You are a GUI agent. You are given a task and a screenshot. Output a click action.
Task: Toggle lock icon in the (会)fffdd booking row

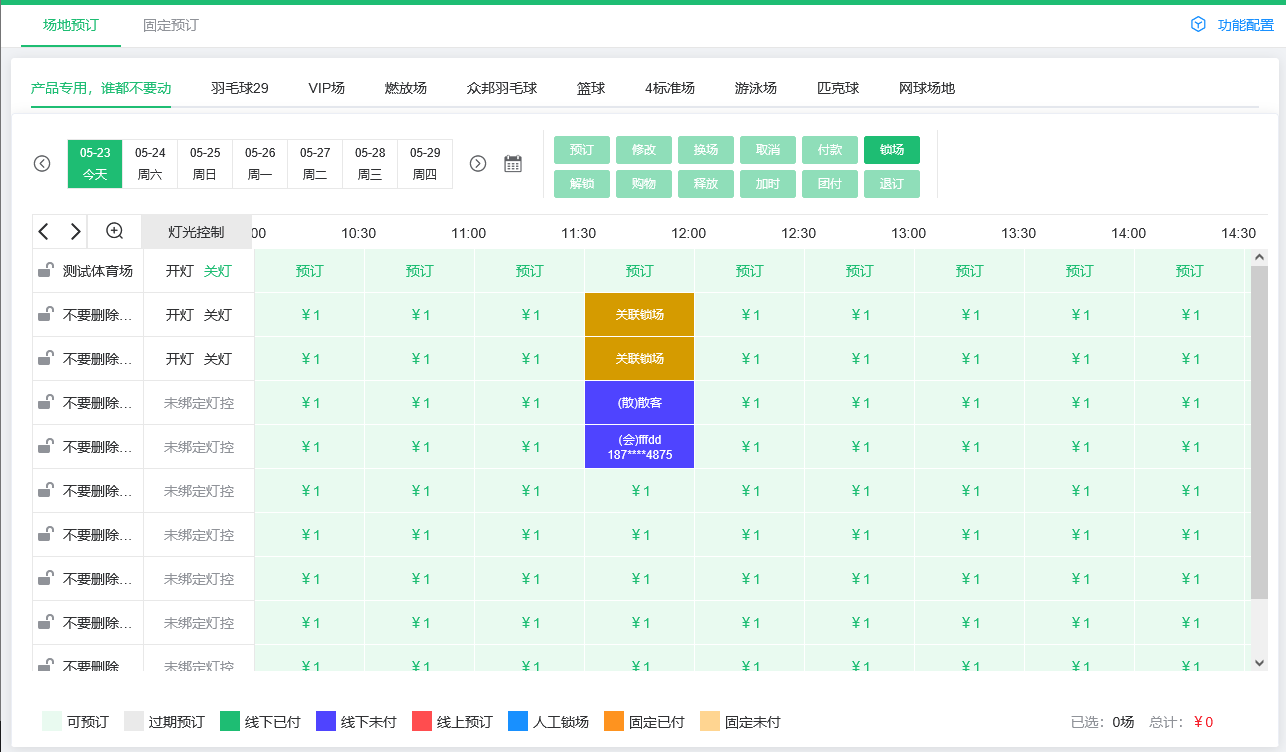click(45, 446)
